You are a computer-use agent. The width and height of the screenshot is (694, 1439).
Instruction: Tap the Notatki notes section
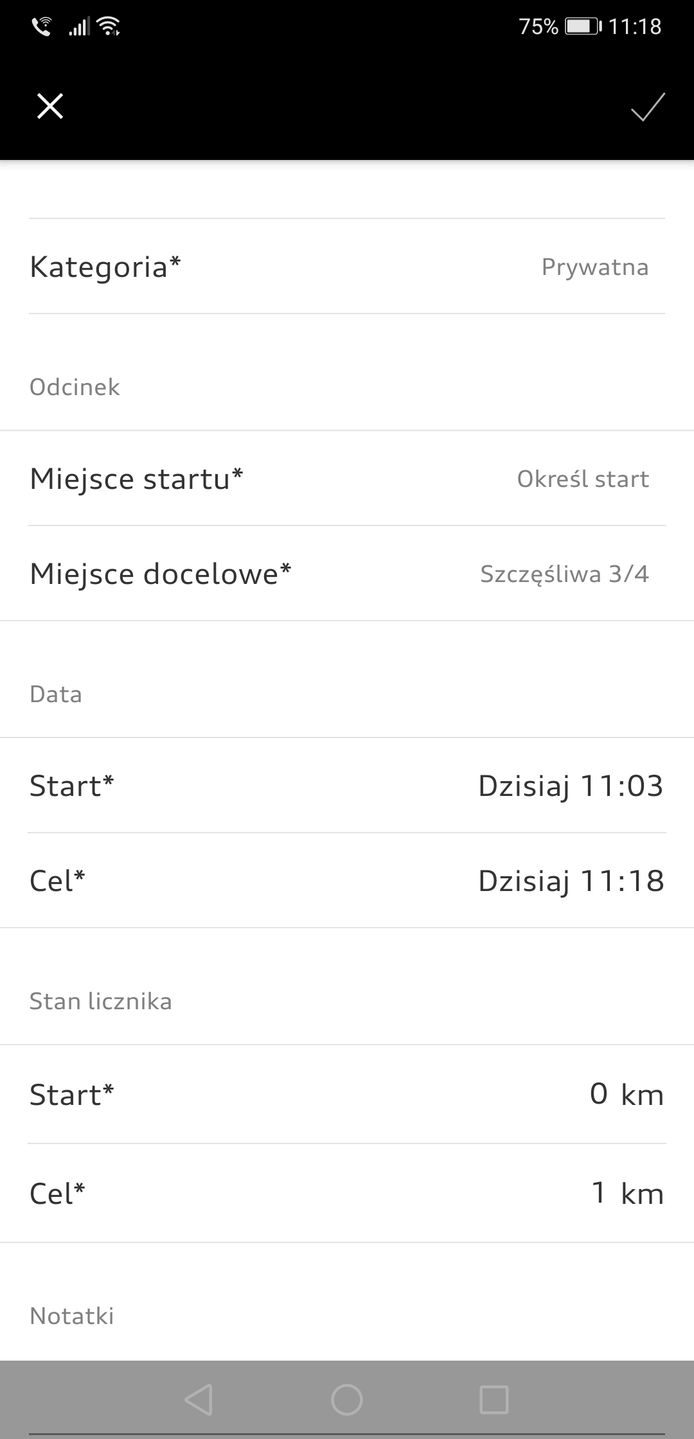(x=72, y=1316)
